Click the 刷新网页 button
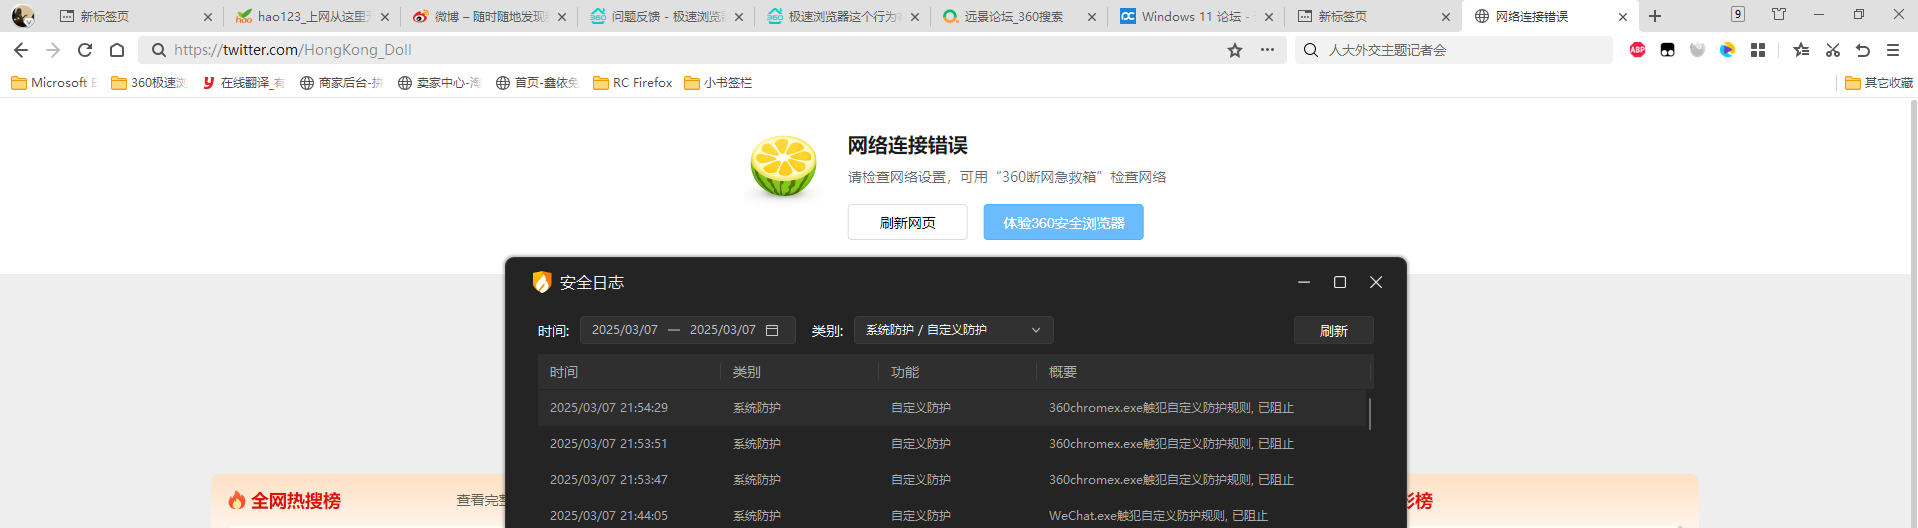The image size is (1918, 528). [907, 222]
